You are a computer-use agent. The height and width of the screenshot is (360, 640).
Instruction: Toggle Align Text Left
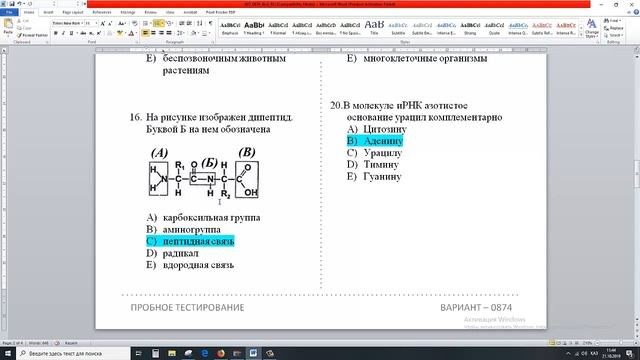pyautogui.click(x=145, y=33)
